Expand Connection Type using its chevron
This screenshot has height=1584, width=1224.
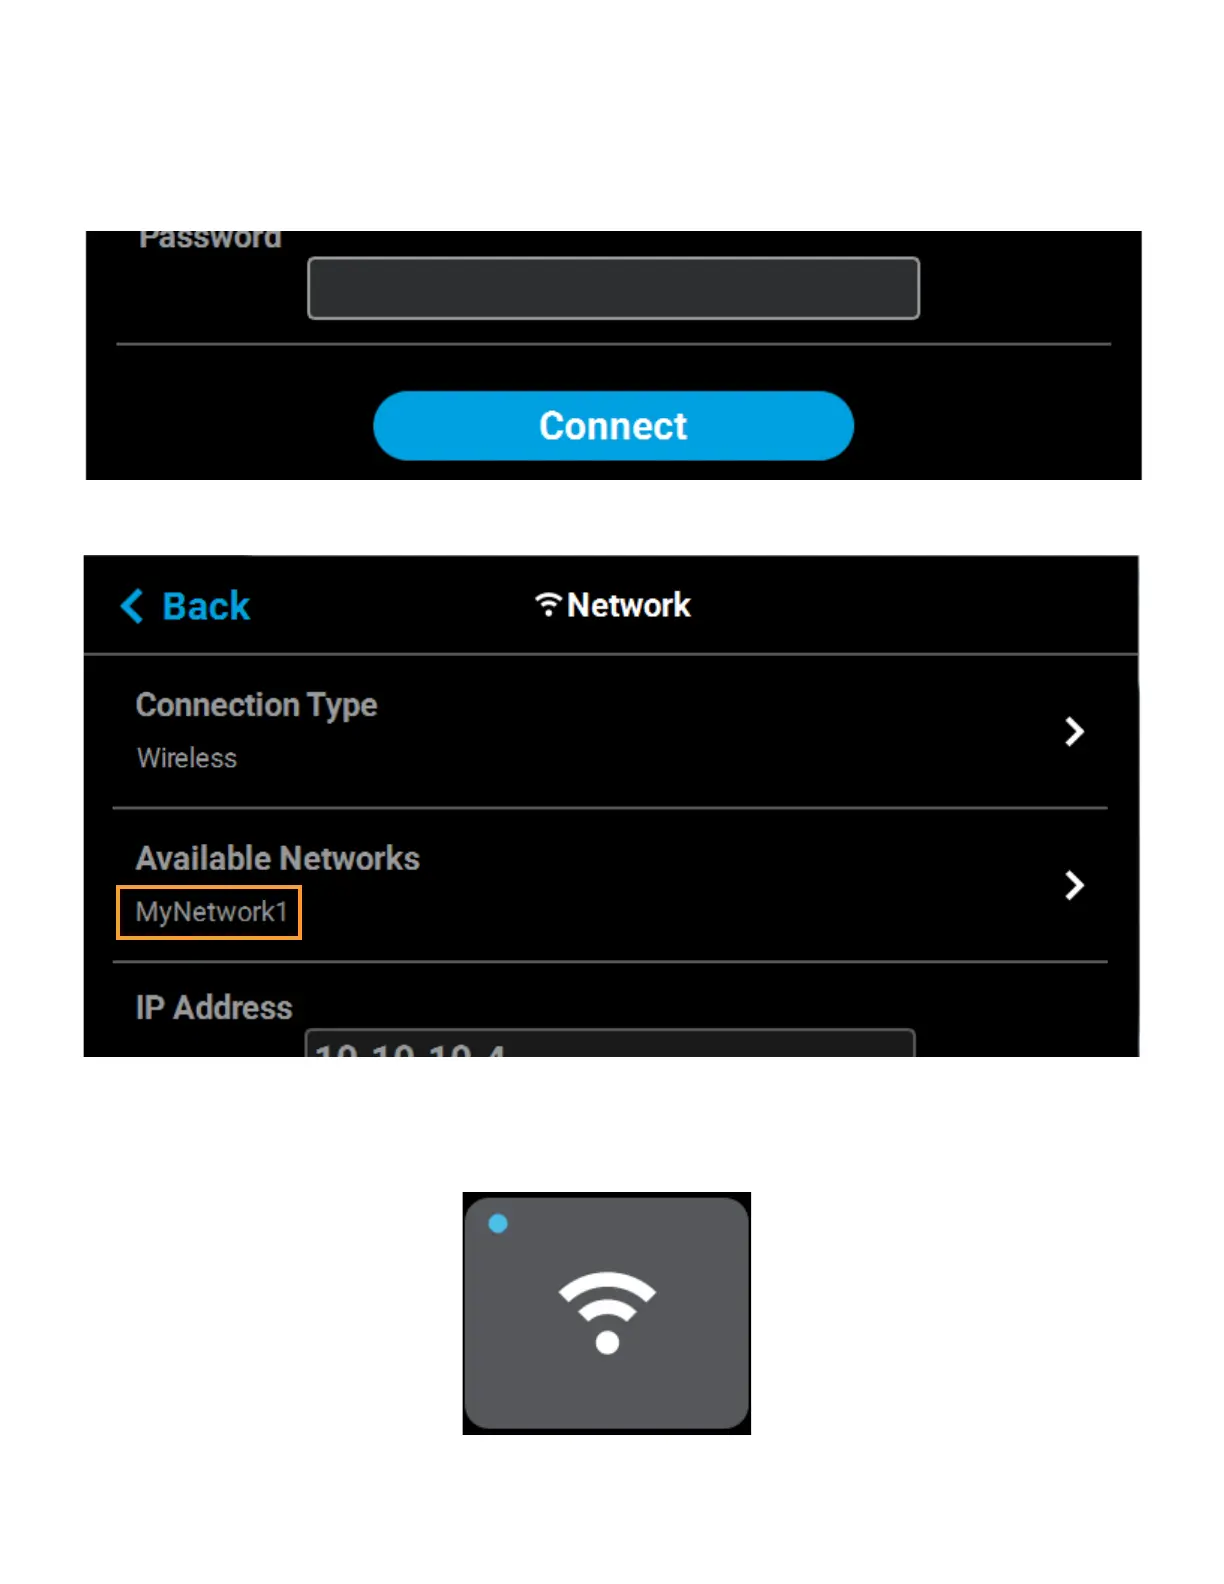tap(1074, 732)
